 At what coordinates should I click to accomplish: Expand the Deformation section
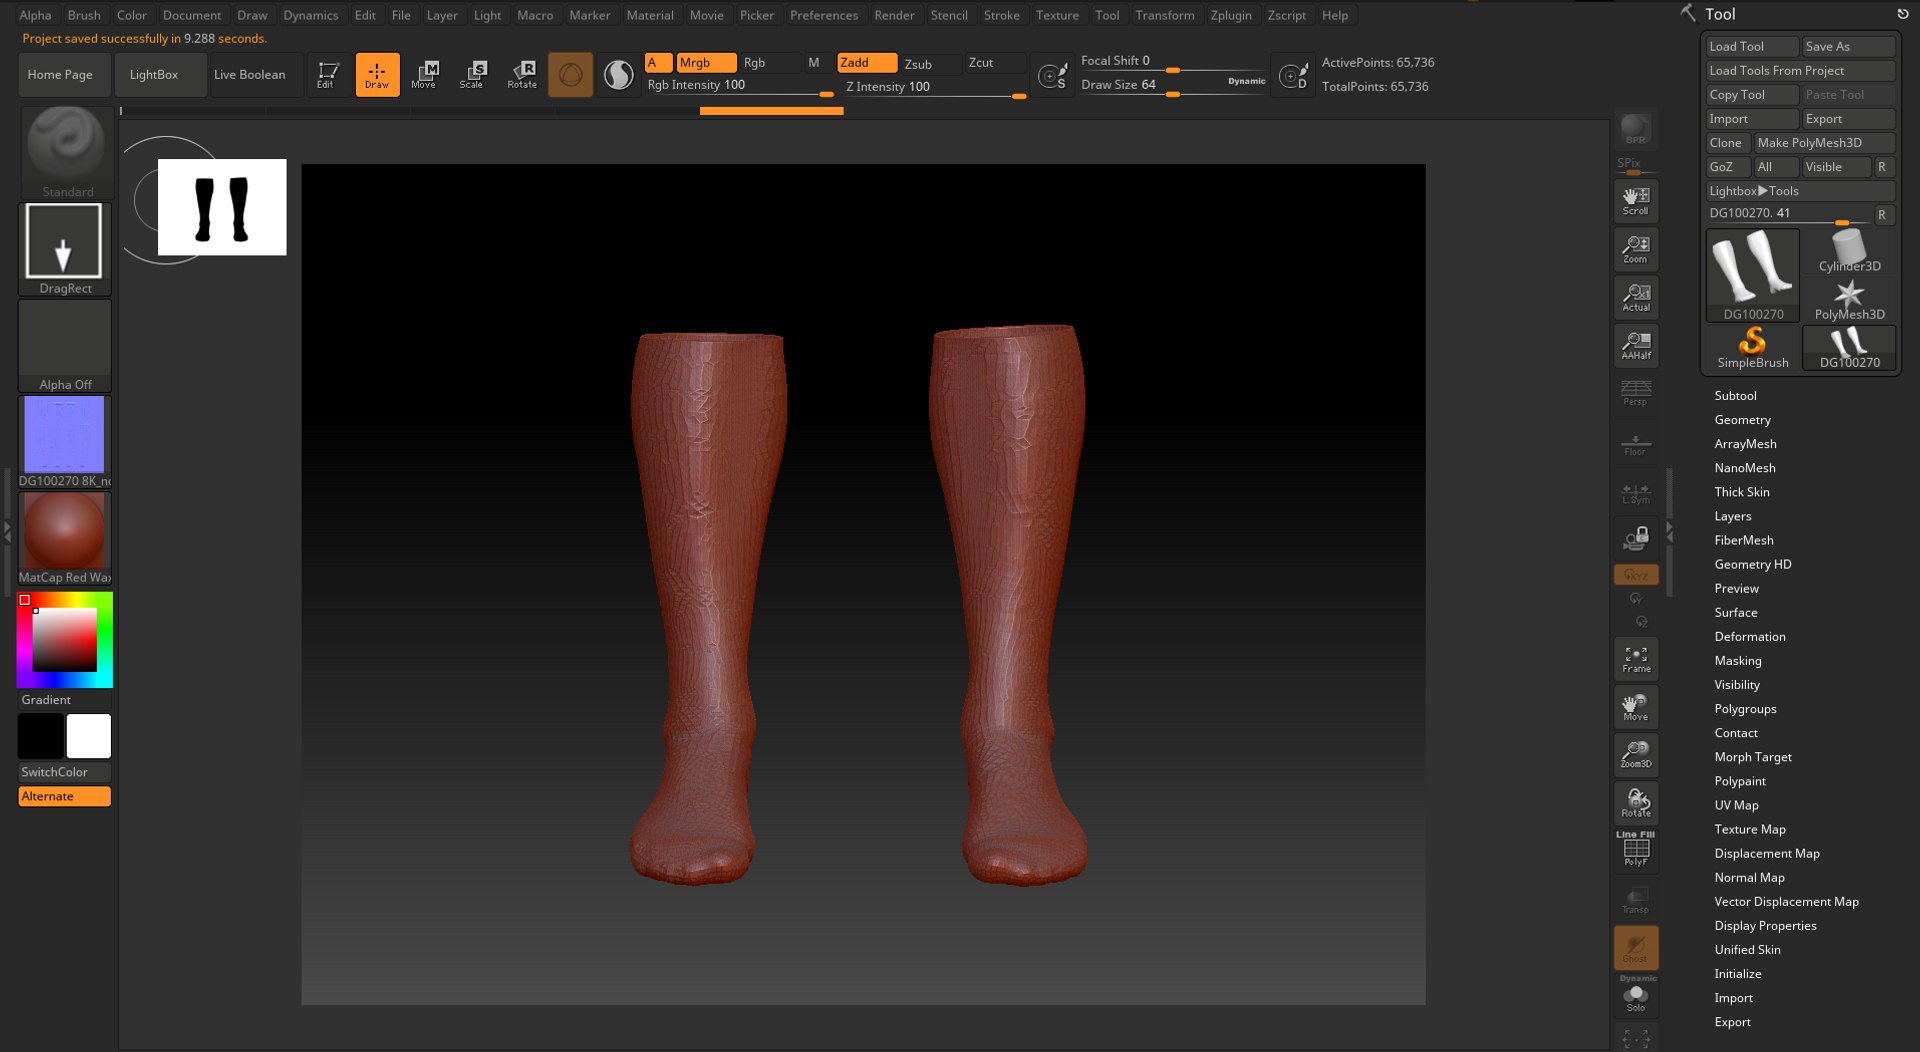pos(1749,637)
